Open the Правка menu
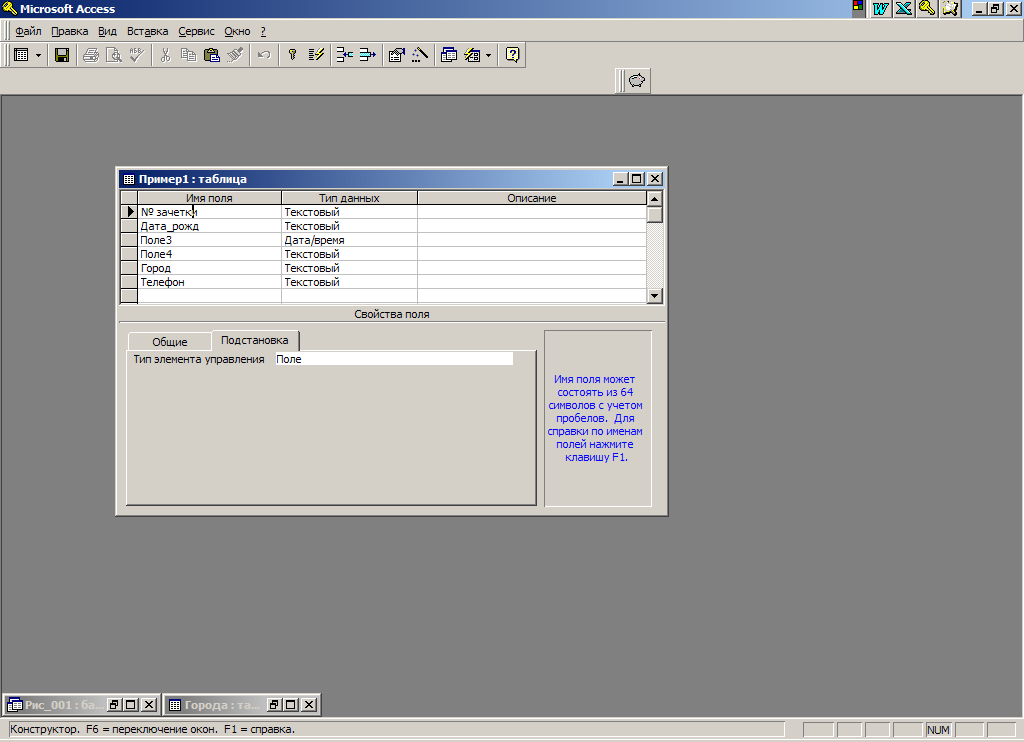The image size is (1024, 742). (69, 31)
